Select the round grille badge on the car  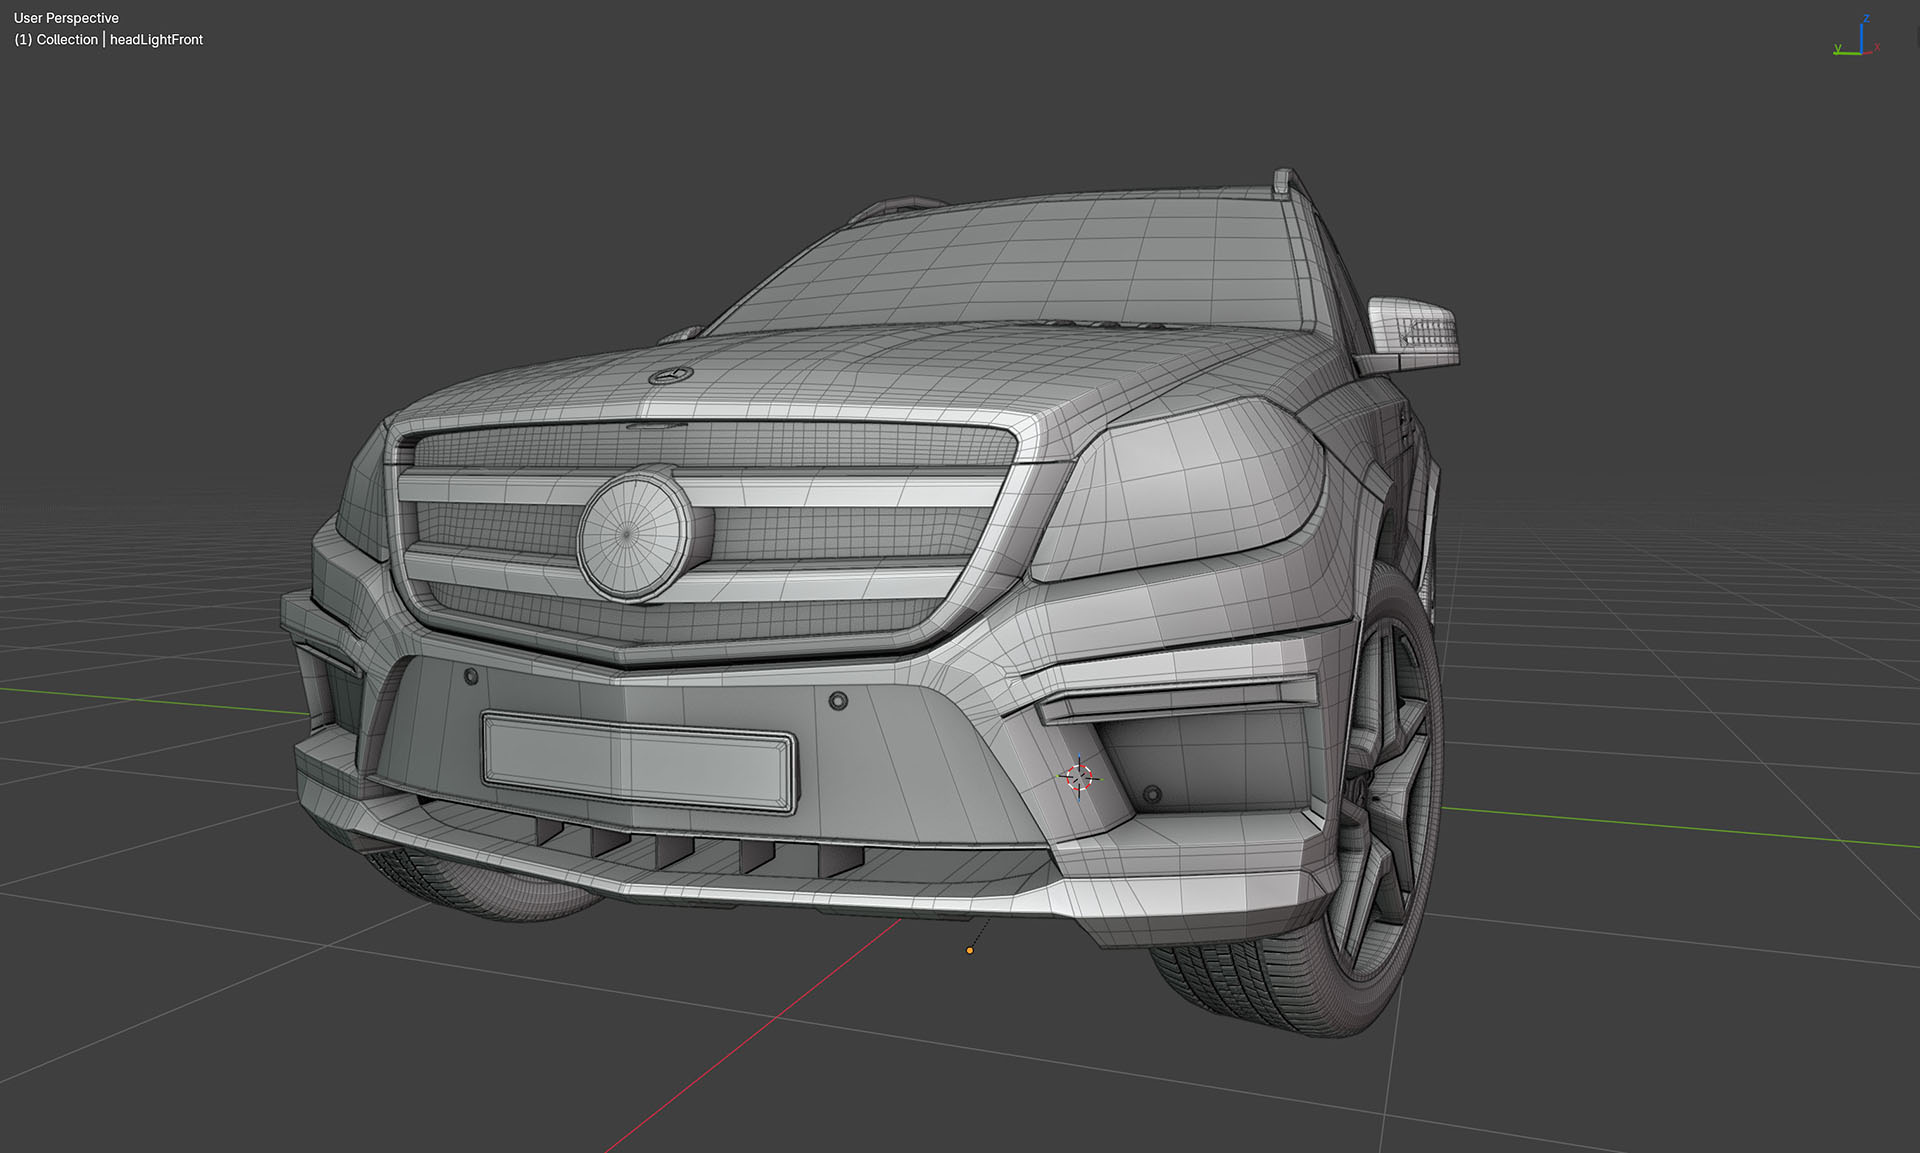coord(634,535)
